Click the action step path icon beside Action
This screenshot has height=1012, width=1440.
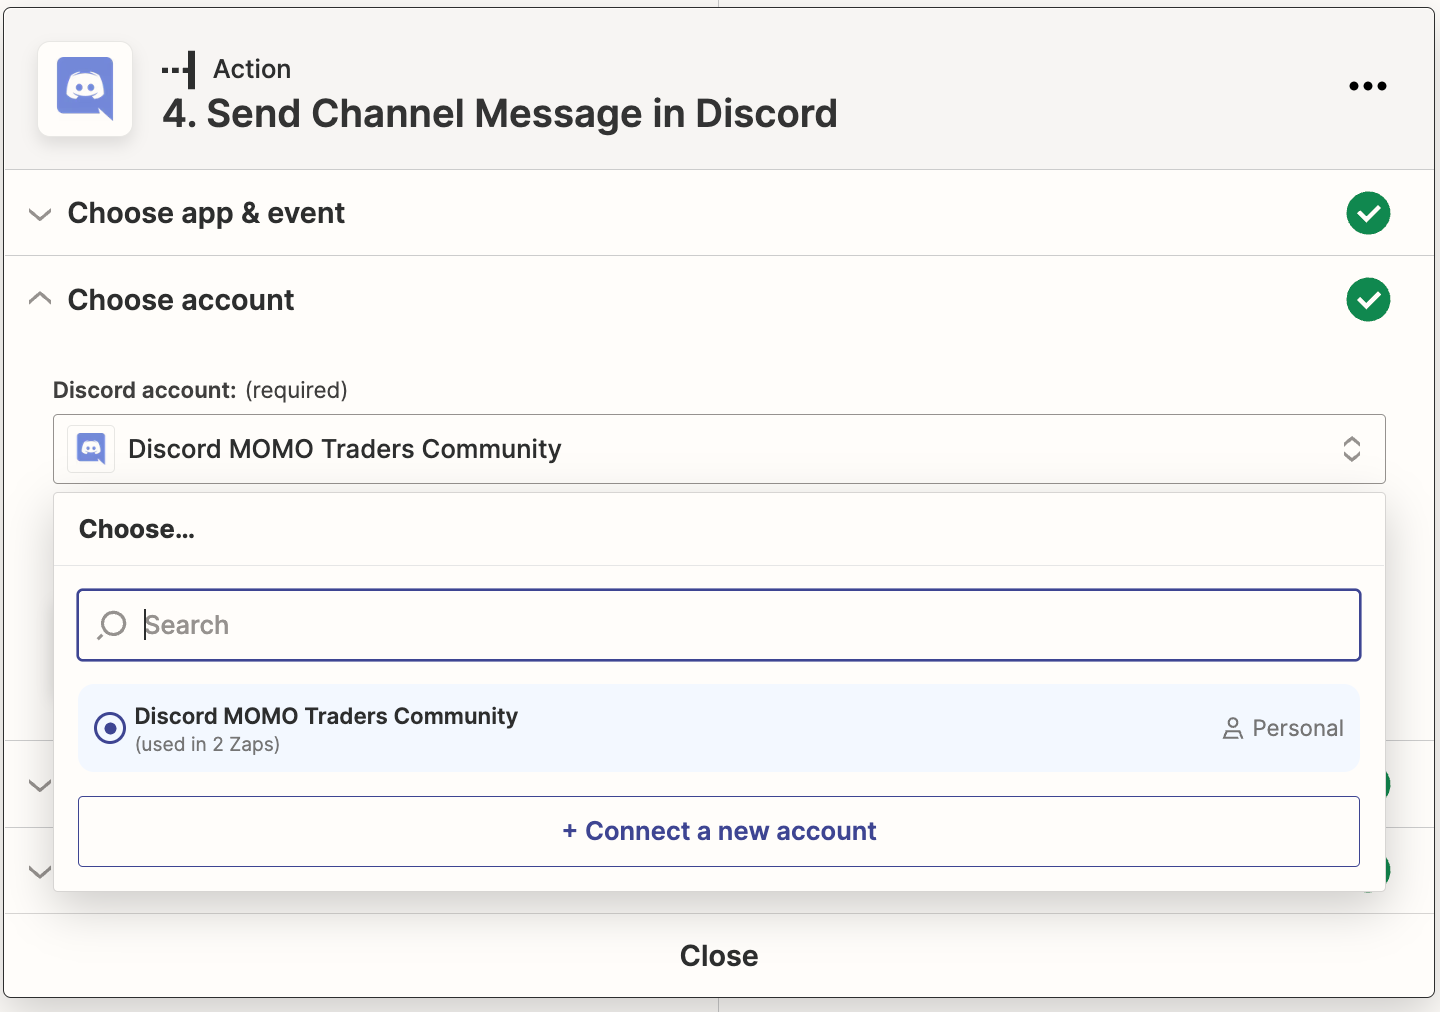click(x=179, y=70)
